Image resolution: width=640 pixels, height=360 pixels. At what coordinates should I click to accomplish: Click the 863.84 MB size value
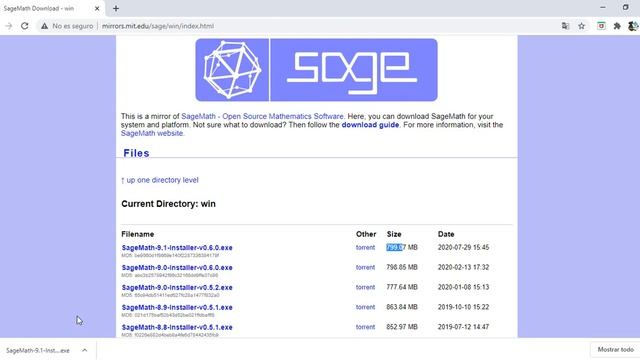coord(402,307)
